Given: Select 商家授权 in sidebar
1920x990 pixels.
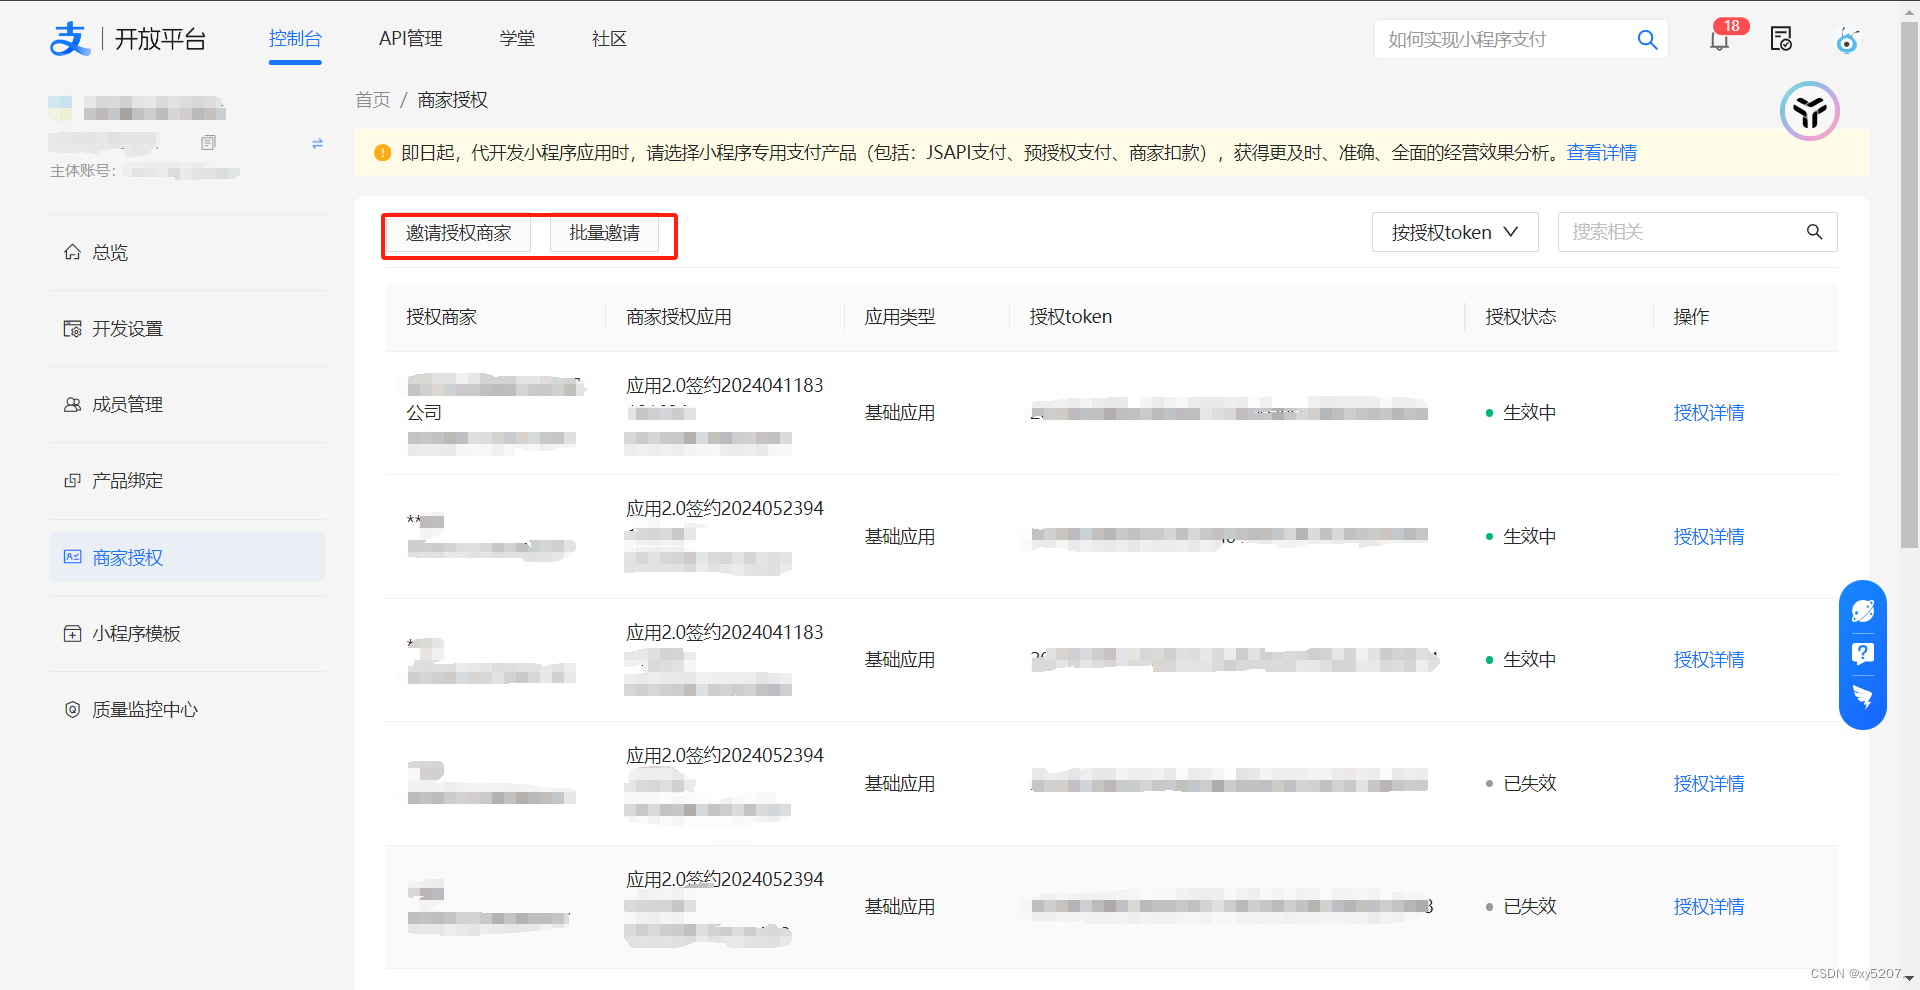Looking at the screenshot, I should pyautogui.click(x=187, y=557).
